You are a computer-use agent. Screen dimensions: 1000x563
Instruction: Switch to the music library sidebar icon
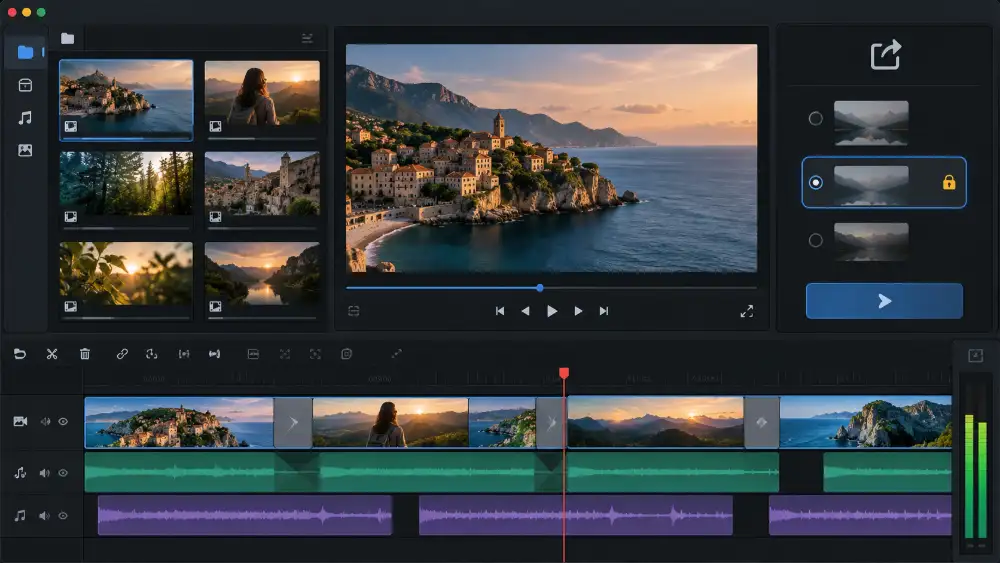25,118
